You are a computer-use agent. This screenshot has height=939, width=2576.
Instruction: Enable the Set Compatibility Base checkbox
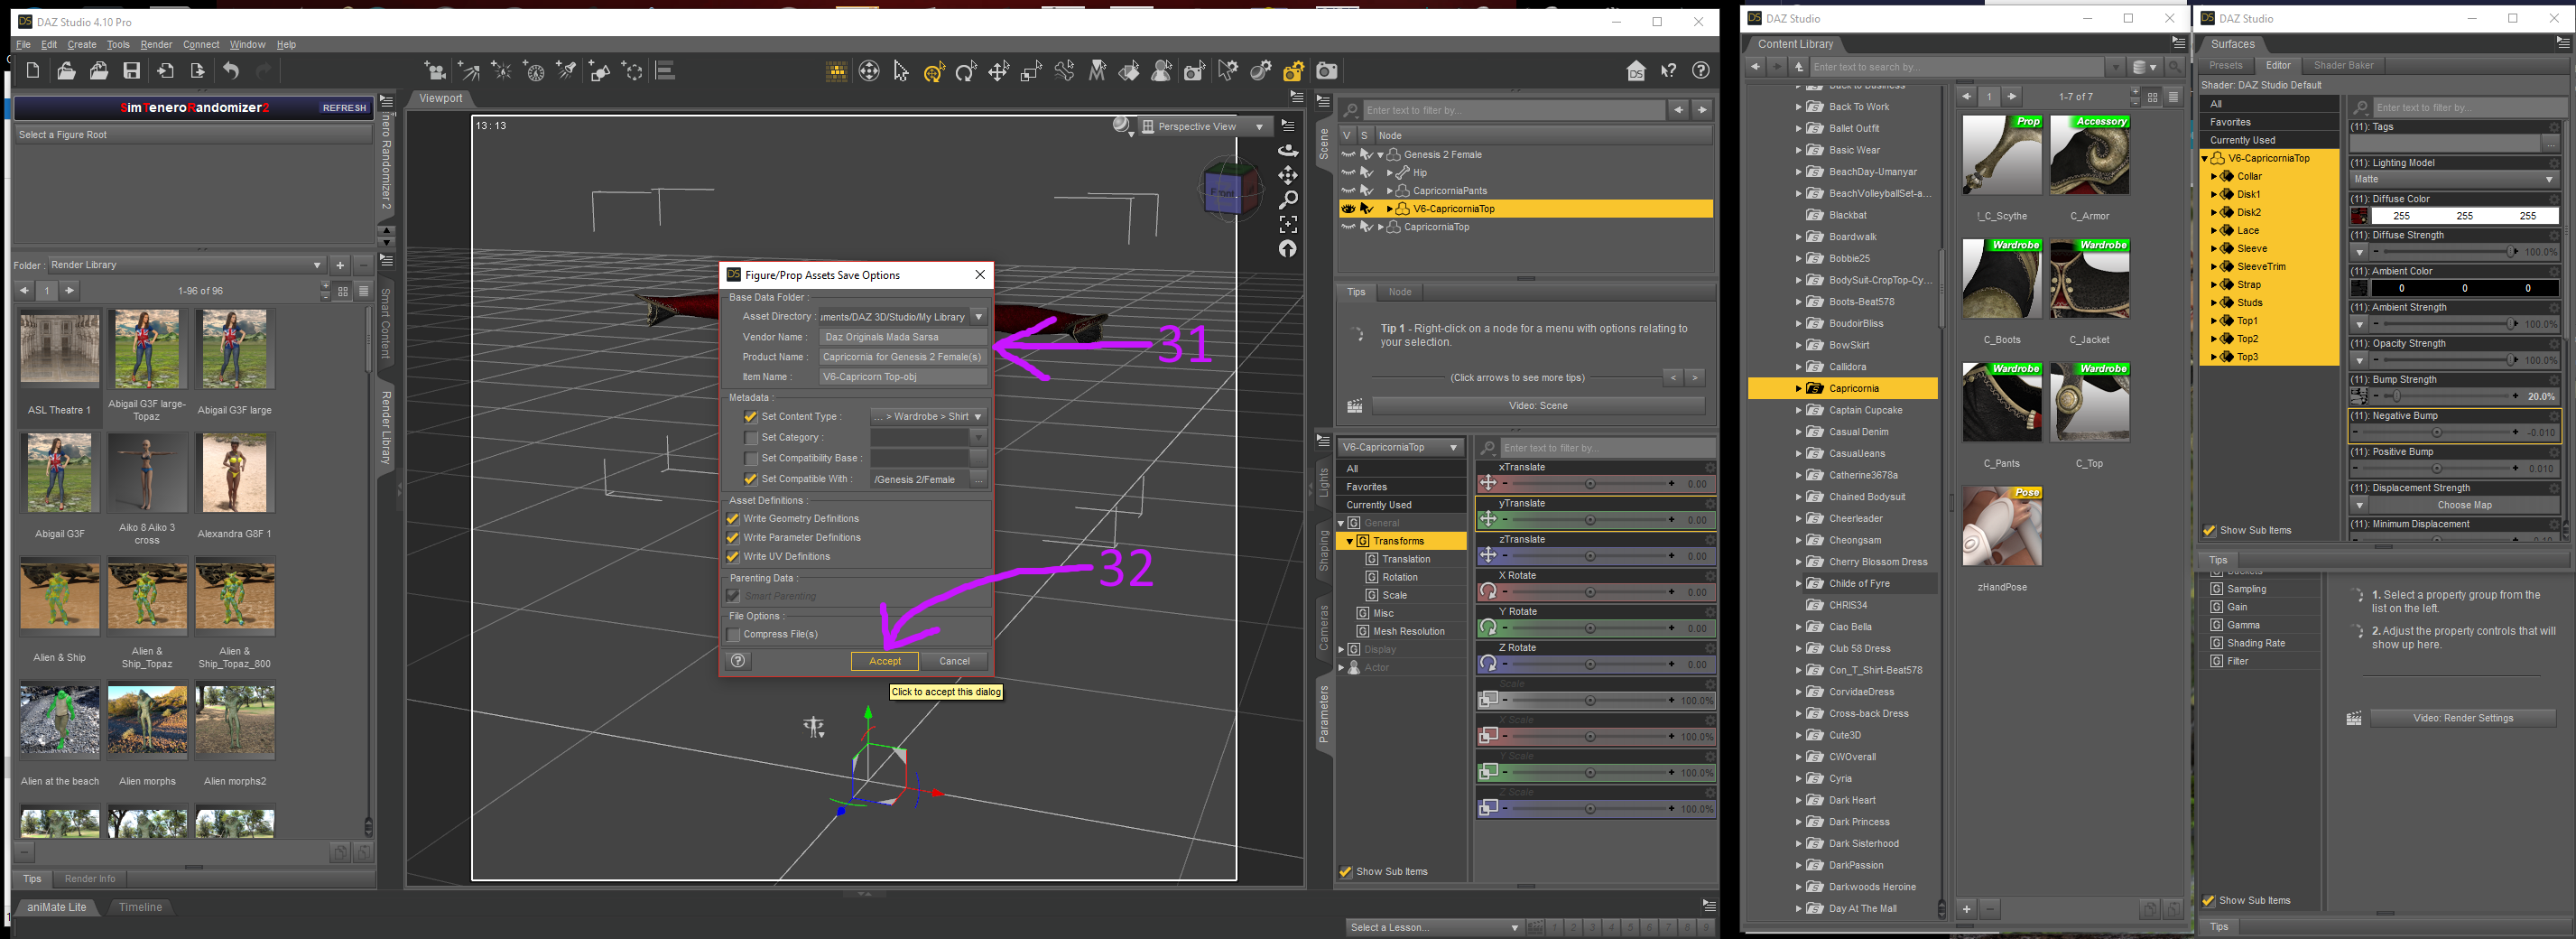click(x=751, y=458)
